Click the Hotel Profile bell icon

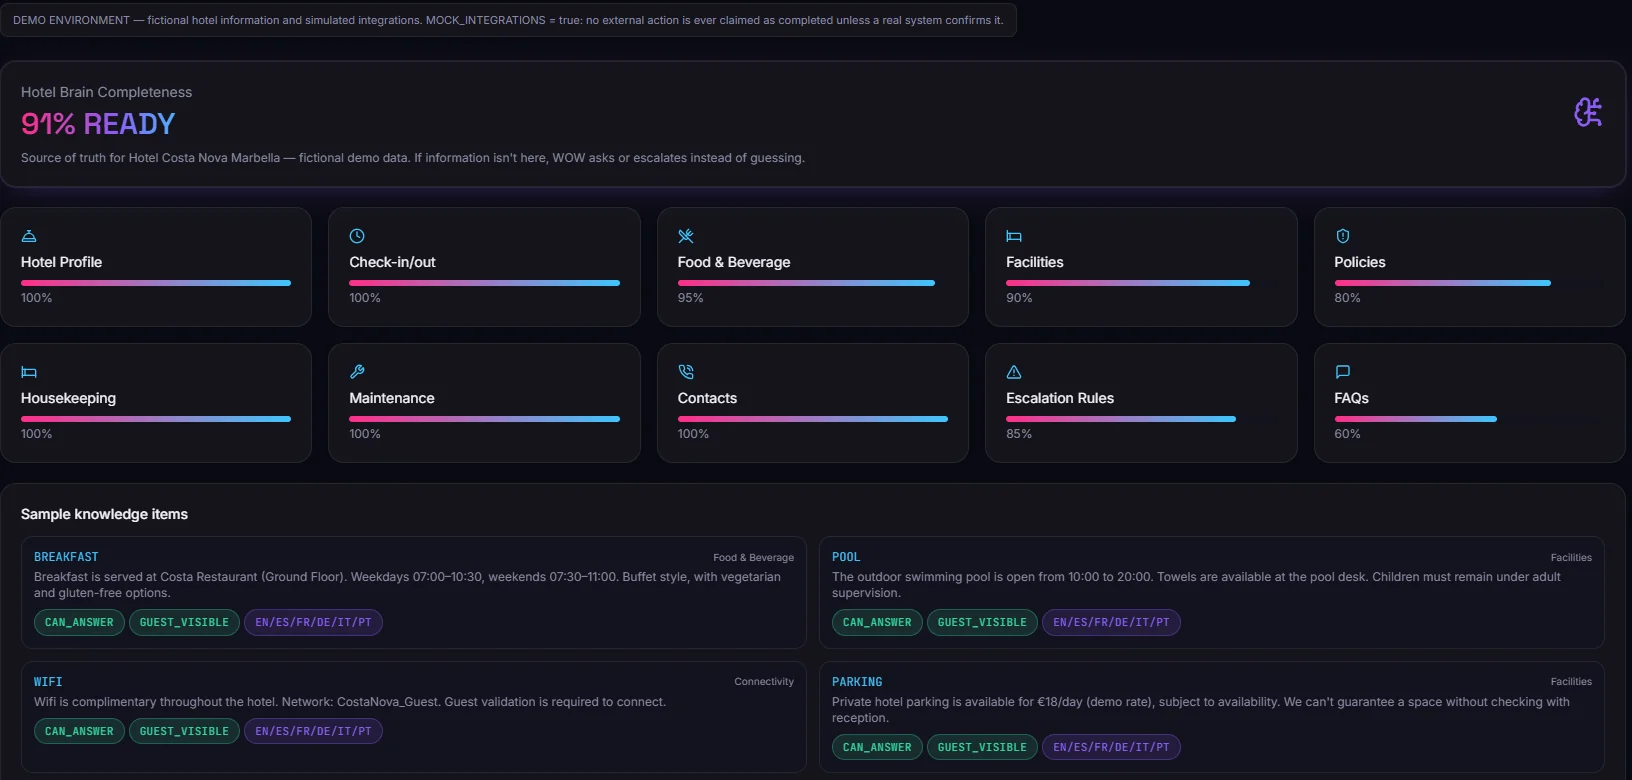(29, 236)
